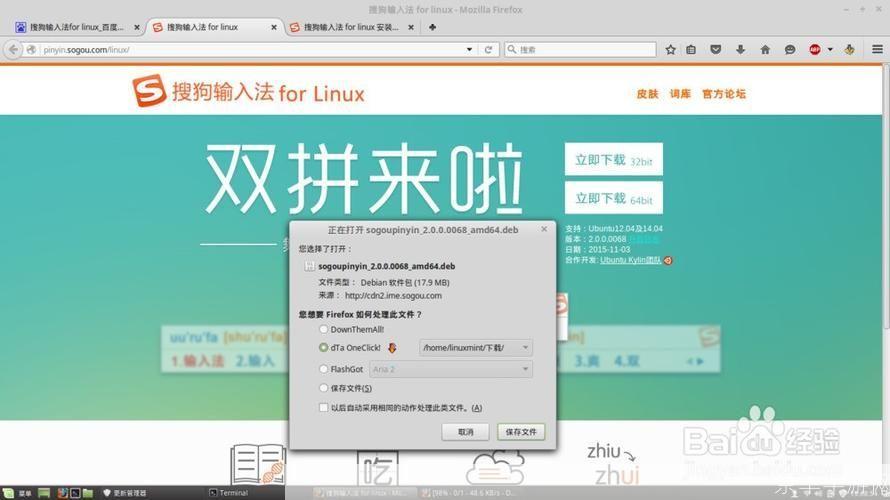The image size is (890, 500).
Task: Open a new tab with plus icon
Action: pos(433,27)
